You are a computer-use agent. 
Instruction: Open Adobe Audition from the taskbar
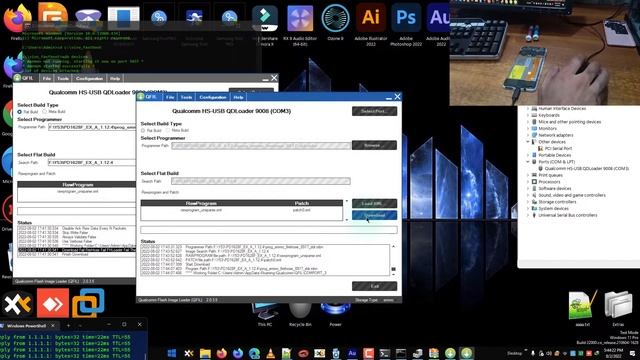pyautogui.click(x=352, y=353)
